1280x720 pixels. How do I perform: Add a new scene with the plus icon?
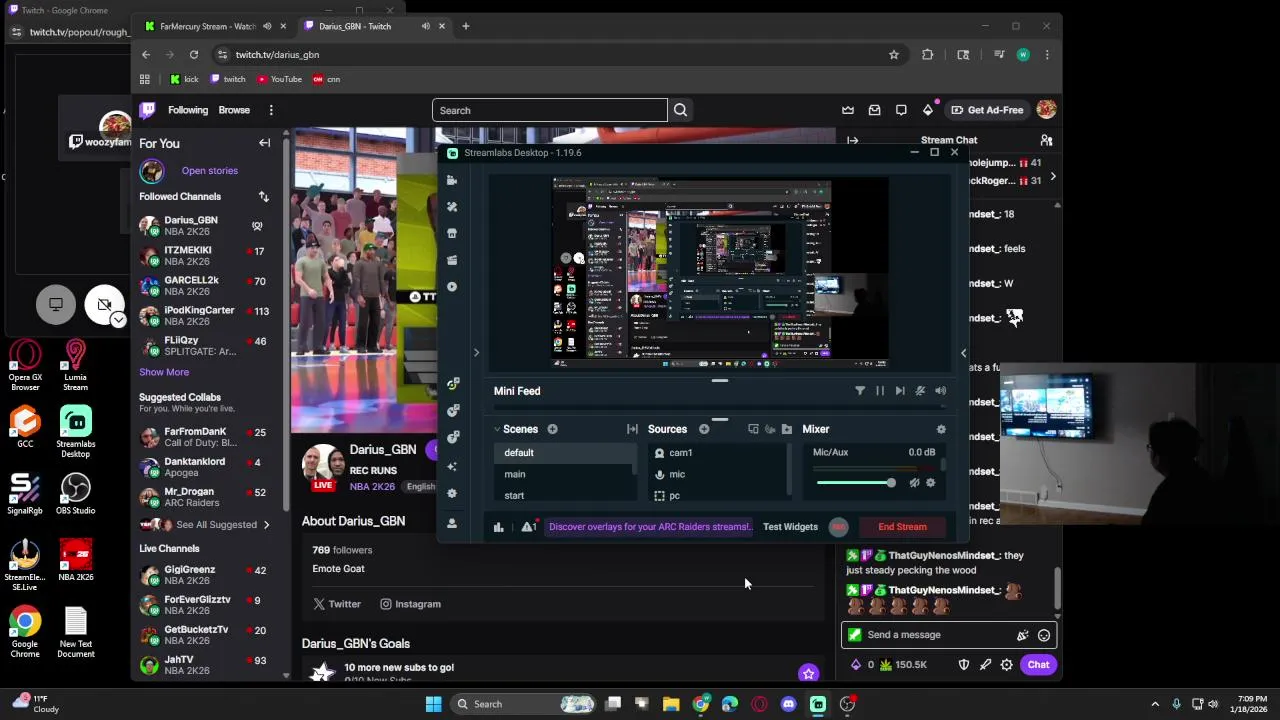point(552,429)
